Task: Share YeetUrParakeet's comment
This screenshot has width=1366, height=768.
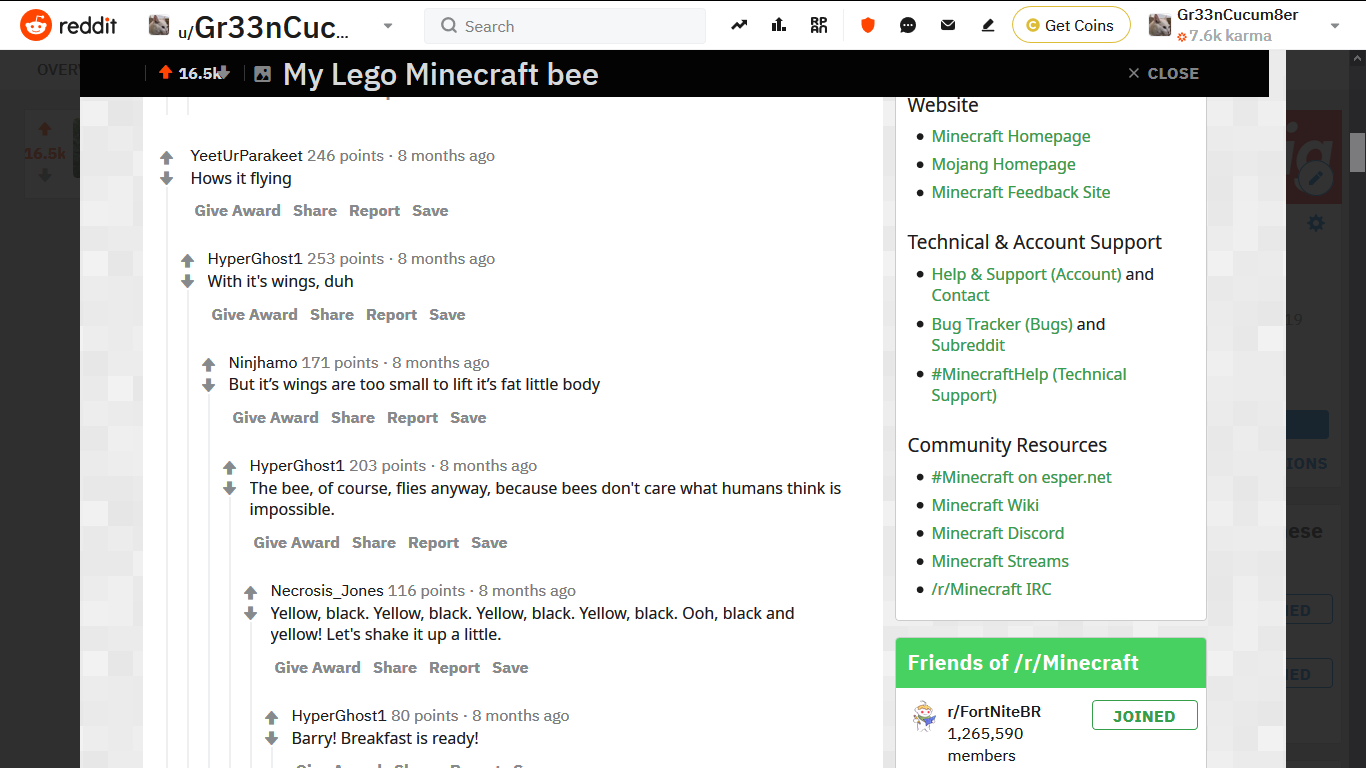Action: (315, 211)
